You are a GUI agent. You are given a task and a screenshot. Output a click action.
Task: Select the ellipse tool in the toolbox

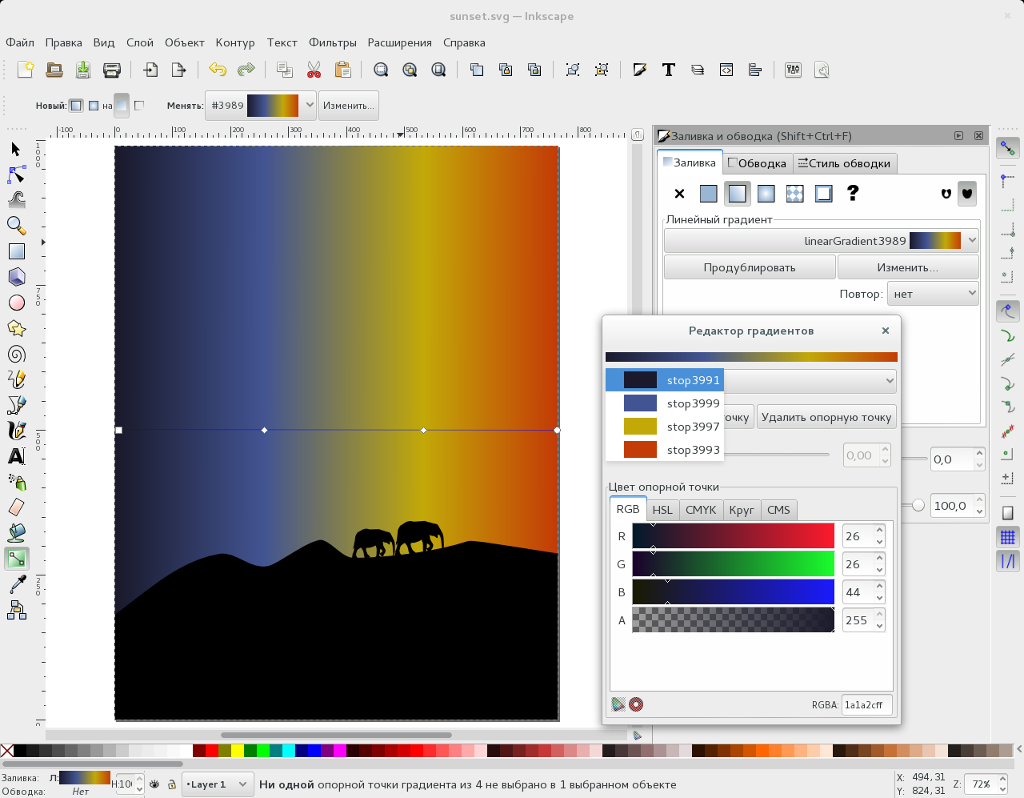[16, 302]
